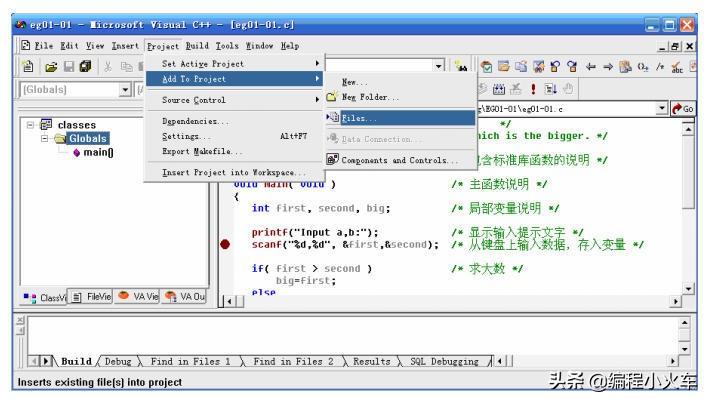Image resolution: width=709 pixels, height=402 pixels.
Task: Click the code editor vertical scroll down arrow
Action: (688, 289)
